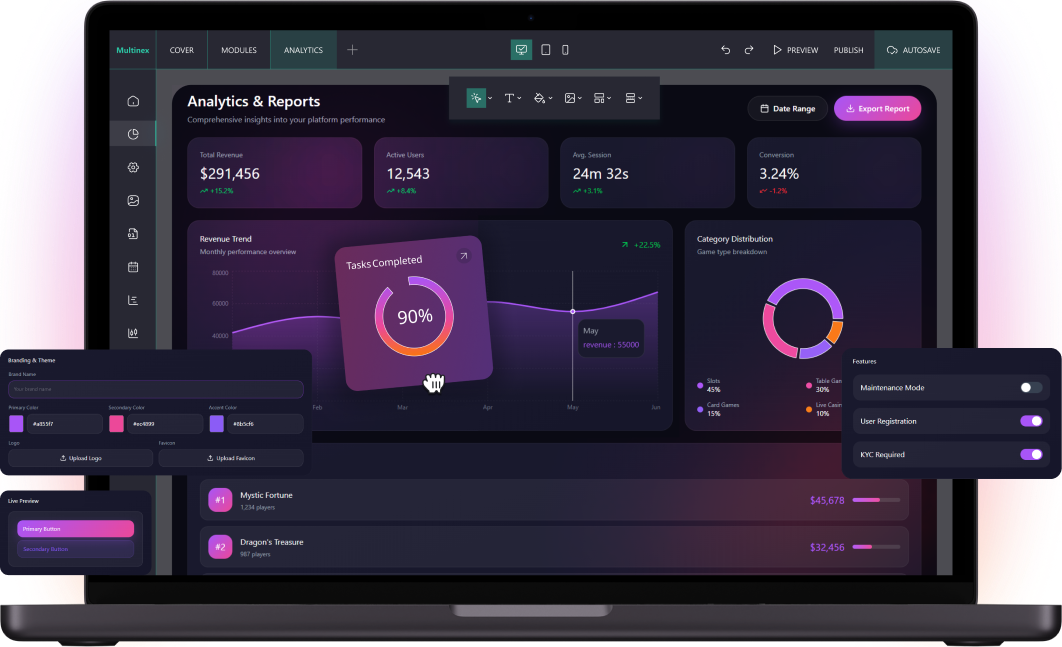Enable the Maintenance Mode toggle

coord(1030,387)
